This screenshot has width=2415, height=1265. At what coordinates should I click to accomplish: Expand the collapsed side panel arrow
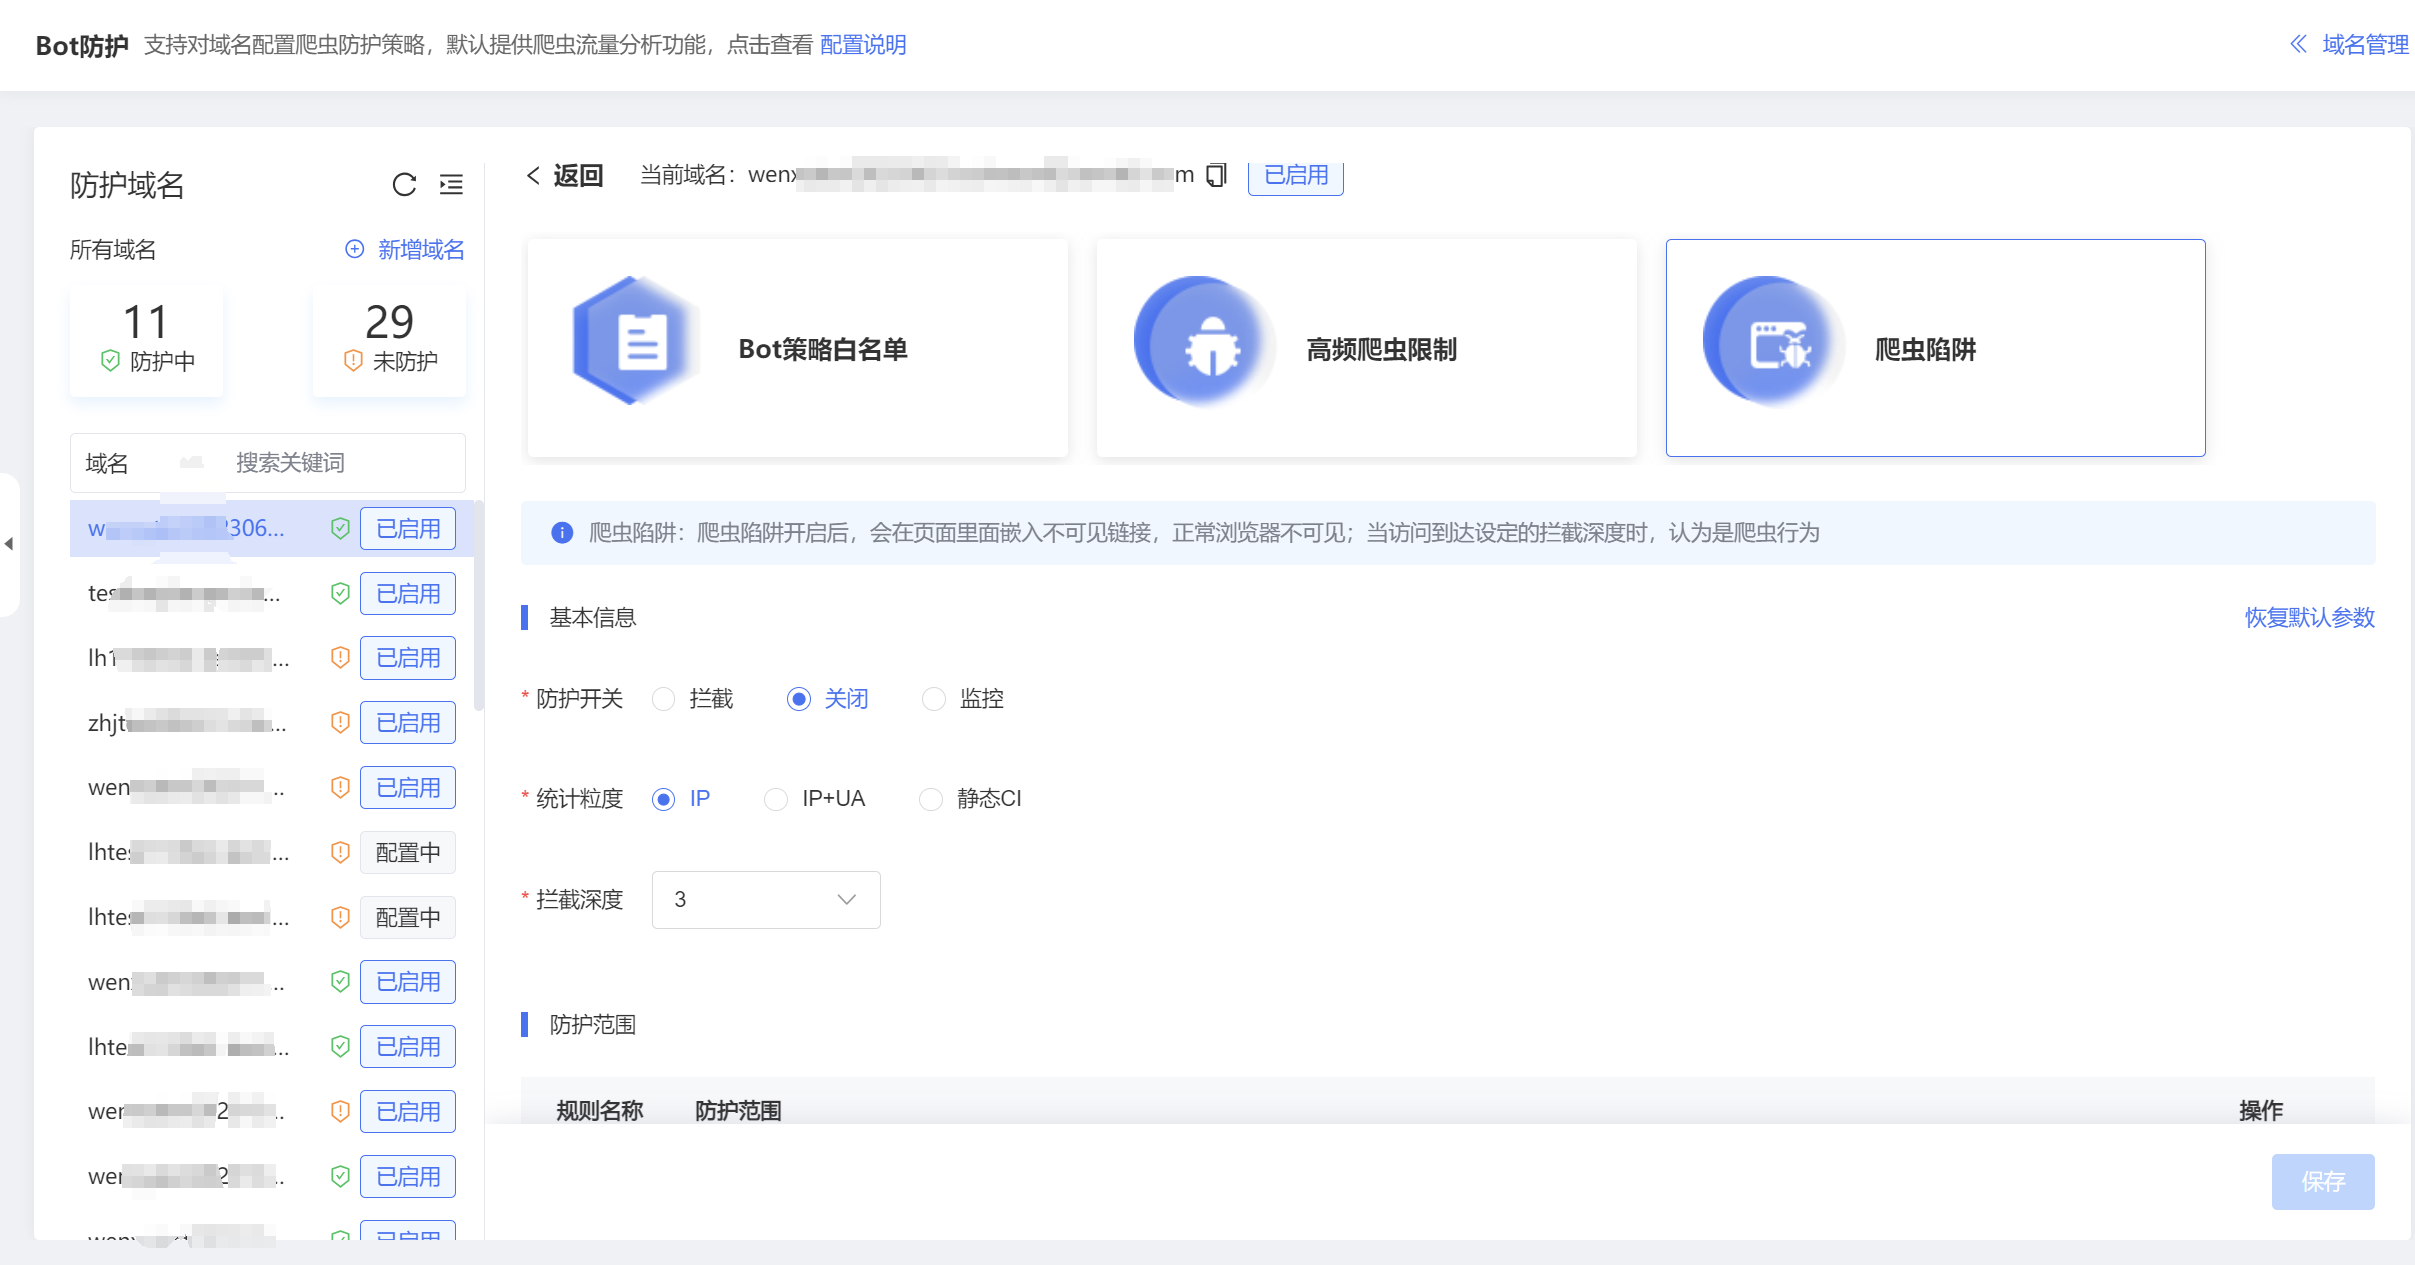click(9, 544)
